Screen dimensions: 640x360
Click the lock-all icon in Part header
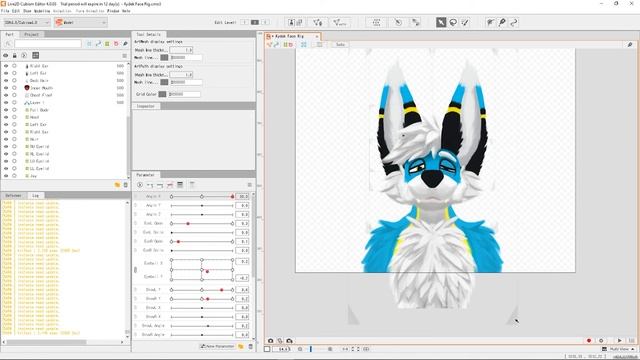coord(15,56)
